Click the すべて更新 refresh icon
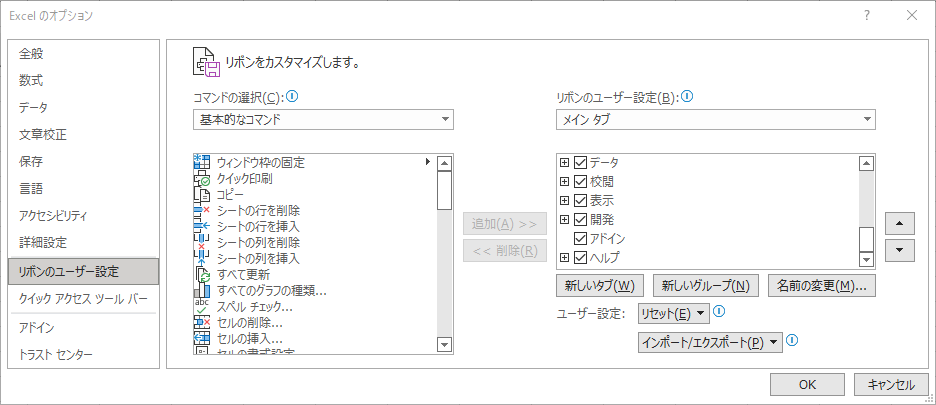Image resolution: width=936 pixels, height=405 pixels. (x=202, y=275)
